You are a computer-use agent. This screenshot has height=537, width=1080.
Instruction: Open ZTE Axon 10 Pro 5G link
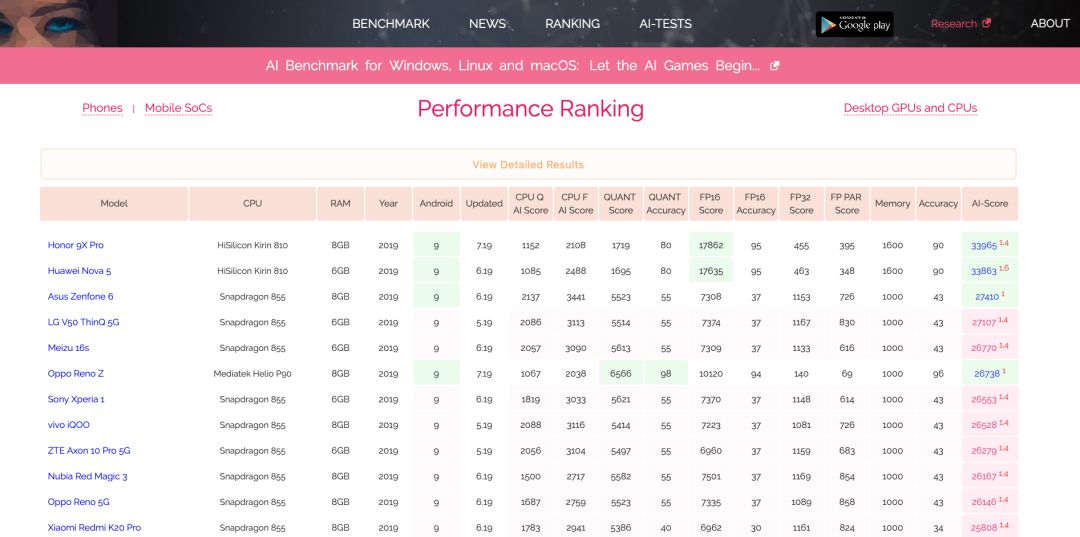pyautogui.click(x=89, y=451)
